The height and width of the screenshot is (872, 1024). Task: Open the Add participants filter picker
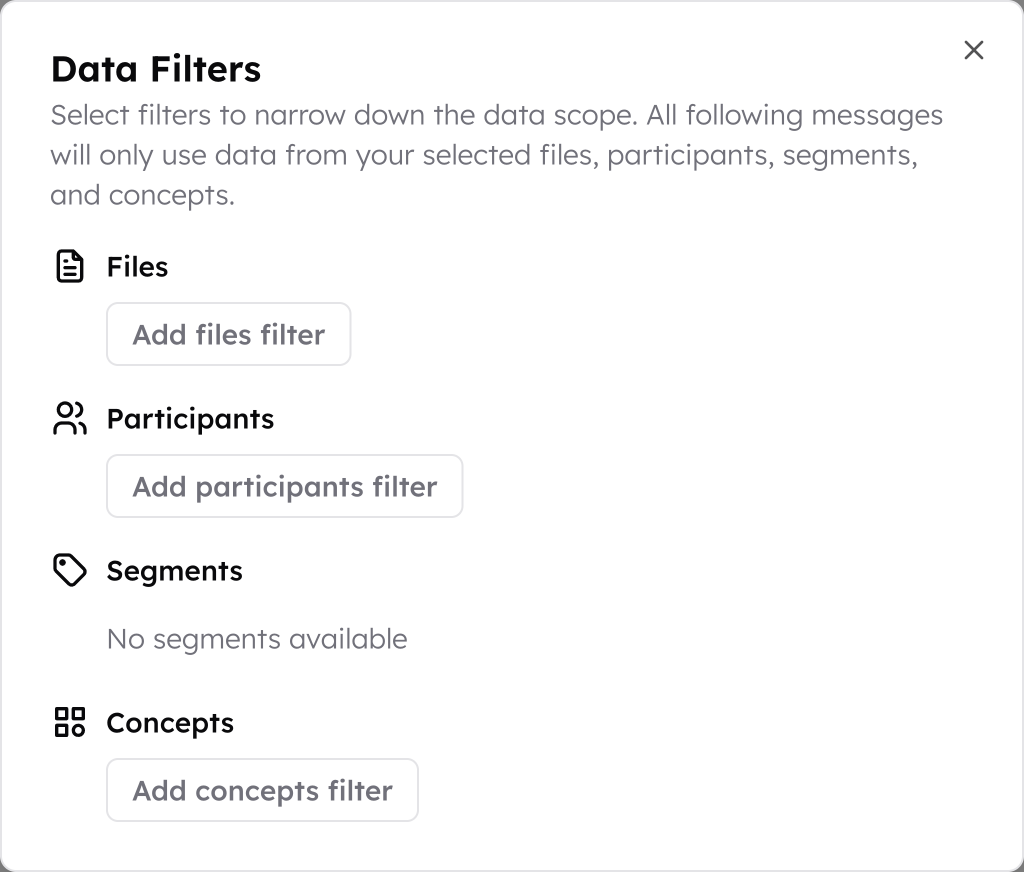[x=285, y=487]
